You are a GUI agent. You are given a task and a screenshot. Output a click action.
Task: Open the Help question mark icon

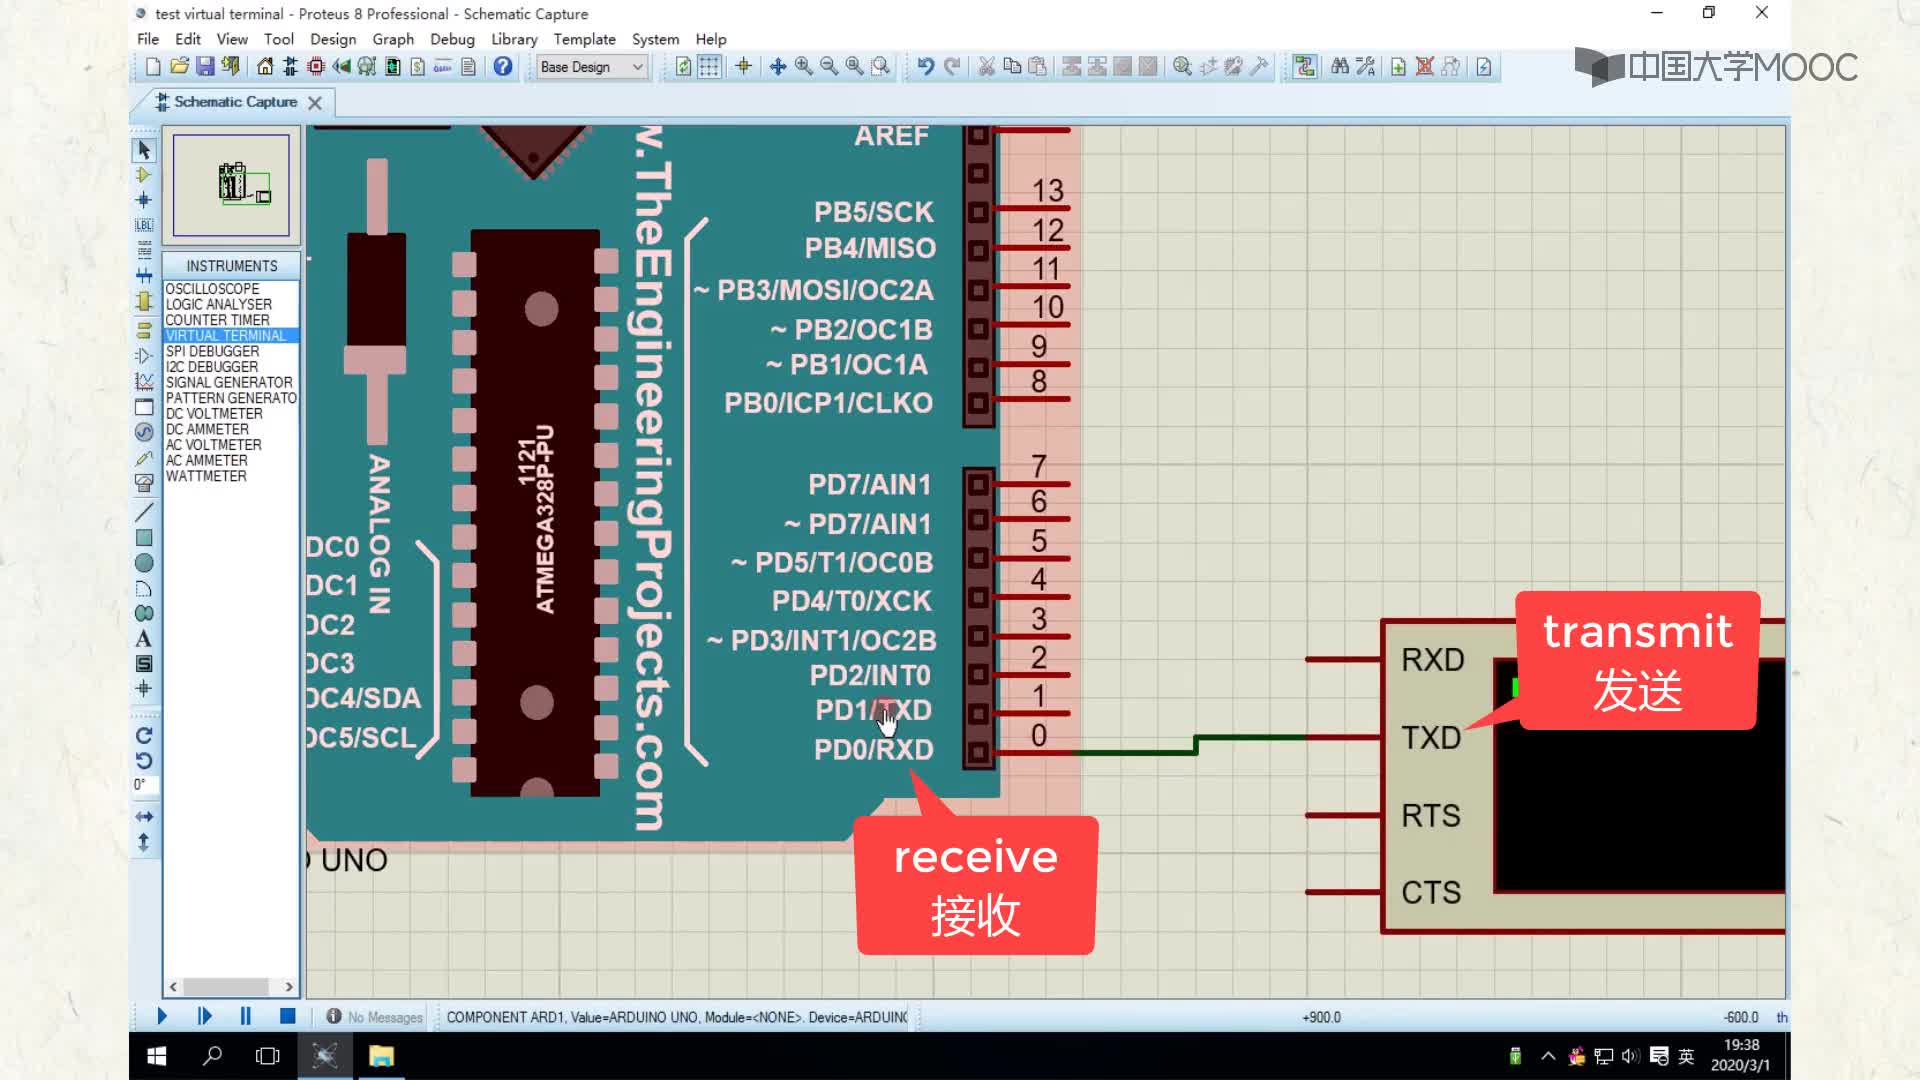pos(503,67)
